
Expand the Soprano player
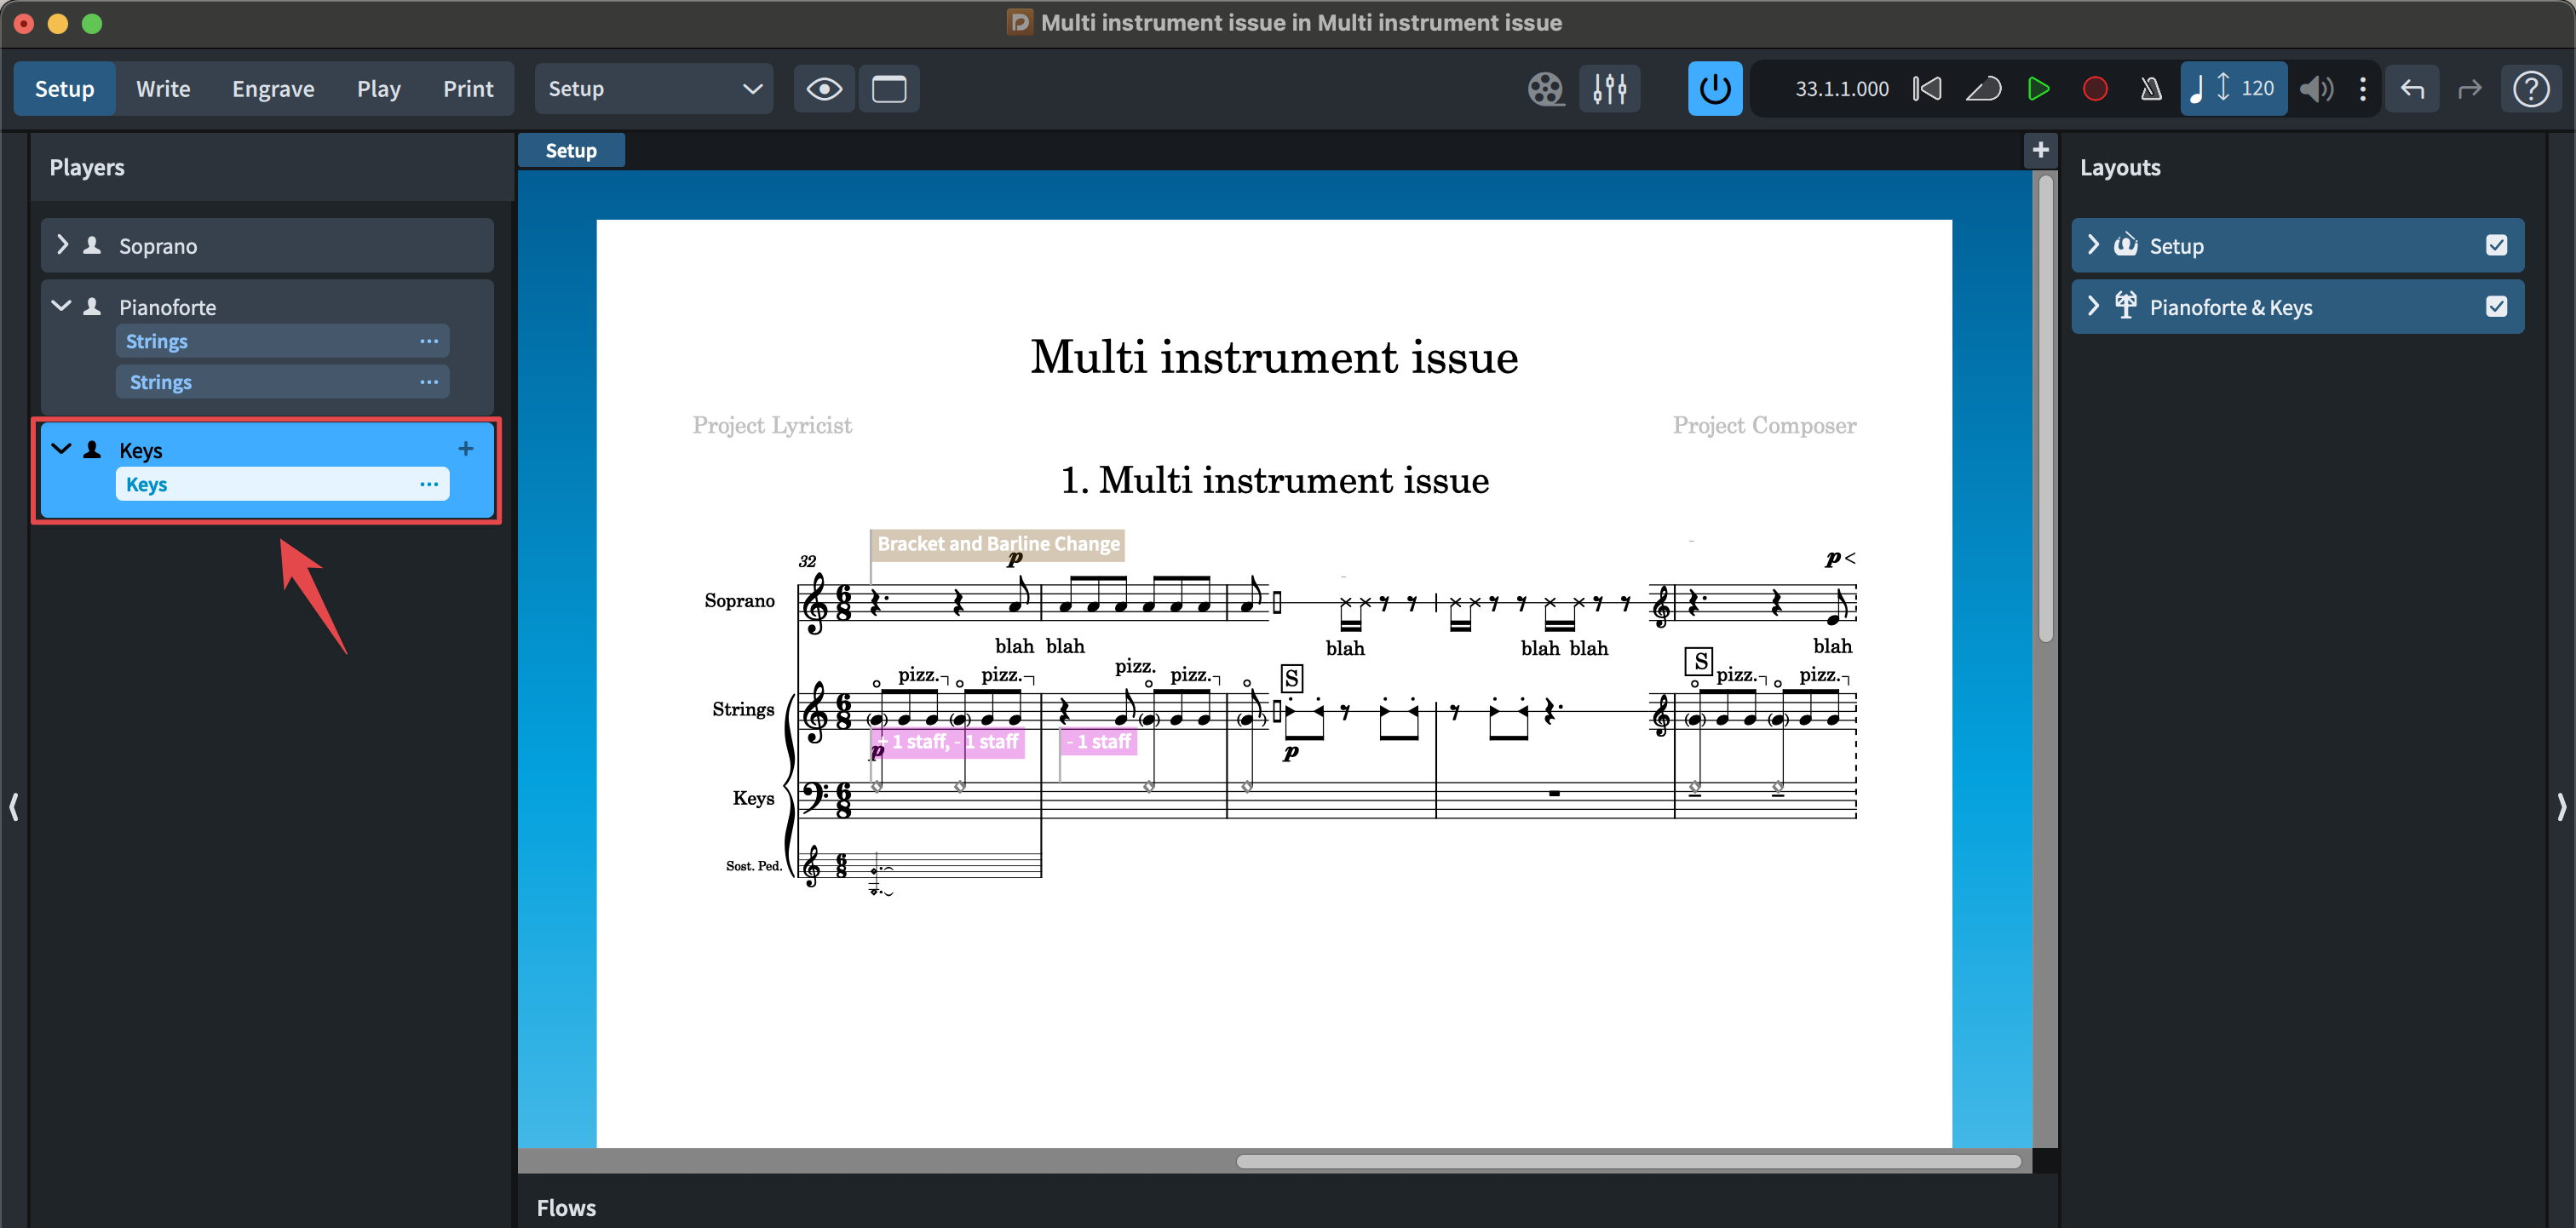point(63,245)
